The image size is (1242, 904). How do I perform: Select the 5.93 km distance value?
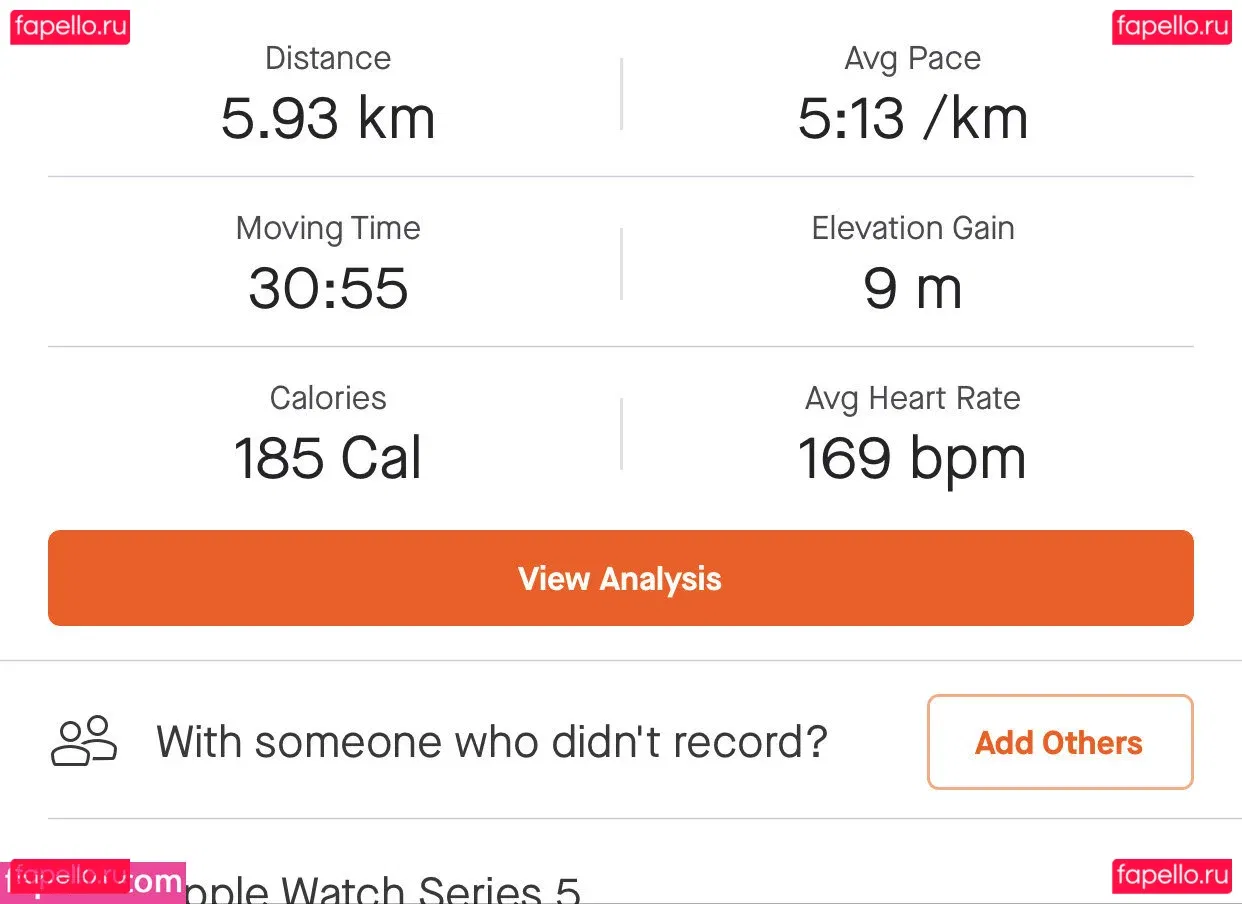click(x=328, y=118)
